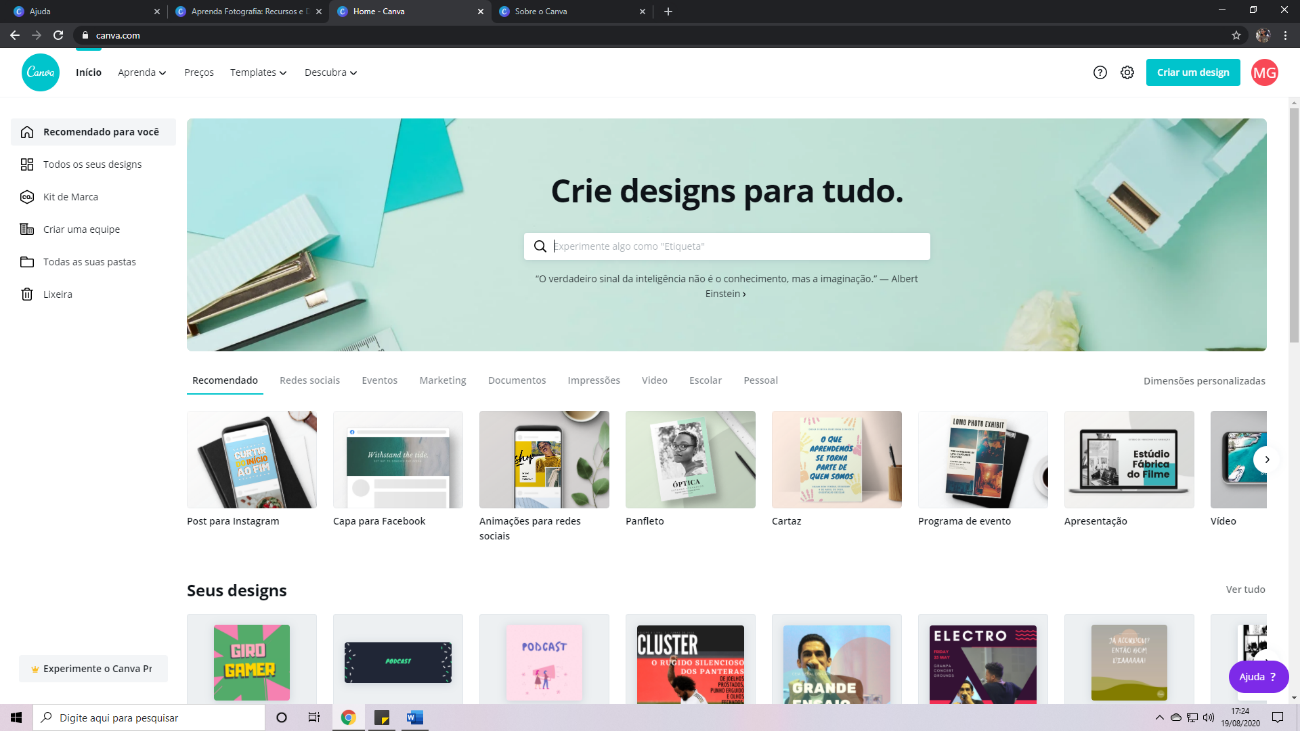
Task: Switch to the Sobre o Canva browser tab
Action: [x=570, y=11]
